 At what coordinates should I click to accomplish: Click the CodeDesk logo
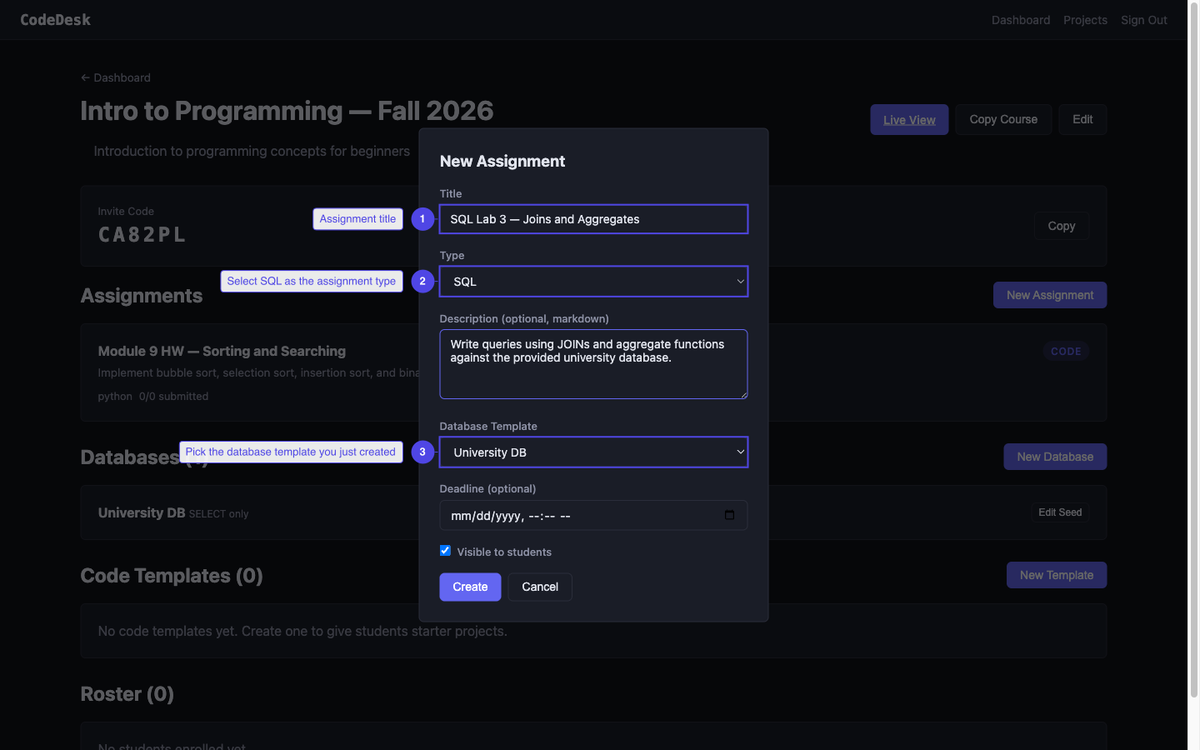pos(55,20)
